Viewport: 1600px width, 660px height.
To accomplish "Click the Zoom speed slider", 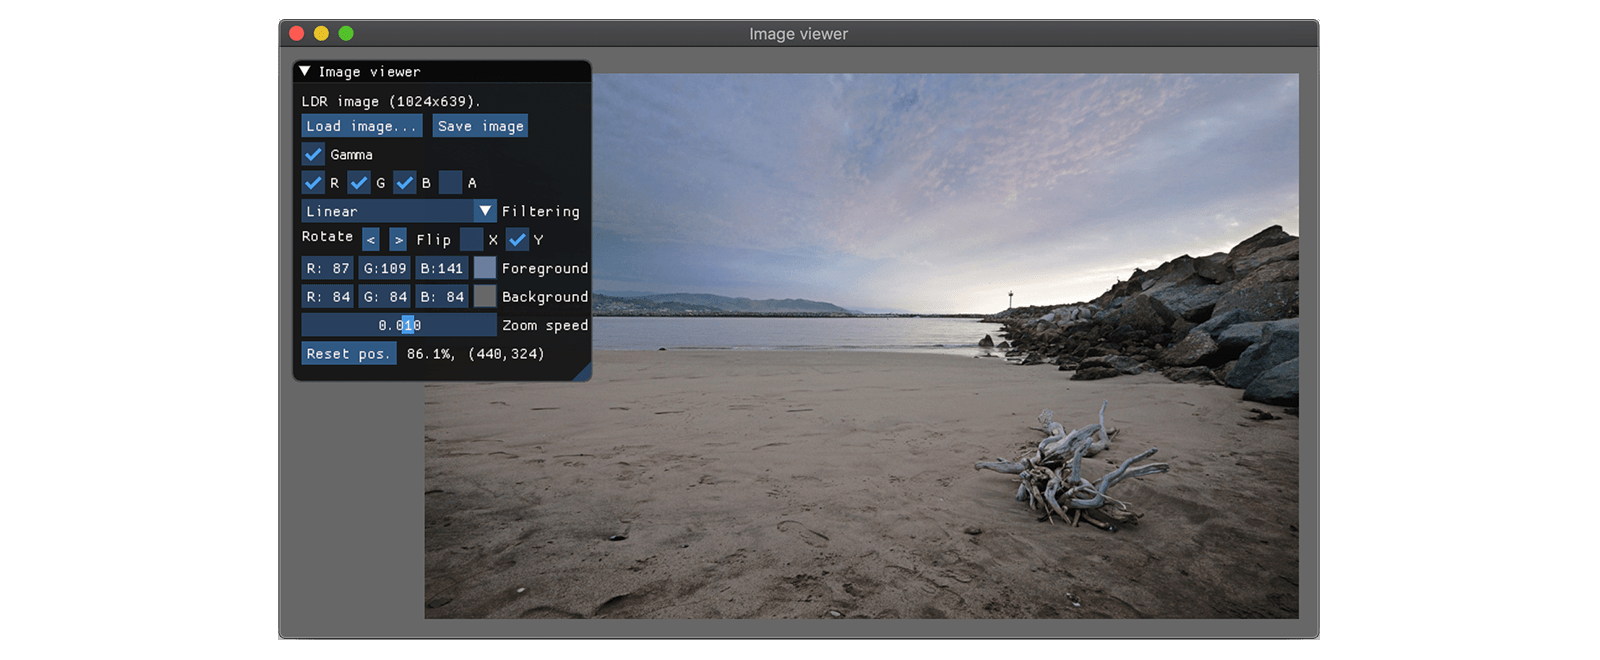I will [x=399, y=325].
